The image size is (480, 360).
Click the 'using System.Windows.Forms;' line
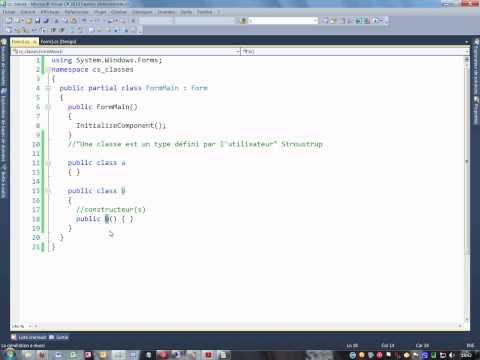(107, 60)
